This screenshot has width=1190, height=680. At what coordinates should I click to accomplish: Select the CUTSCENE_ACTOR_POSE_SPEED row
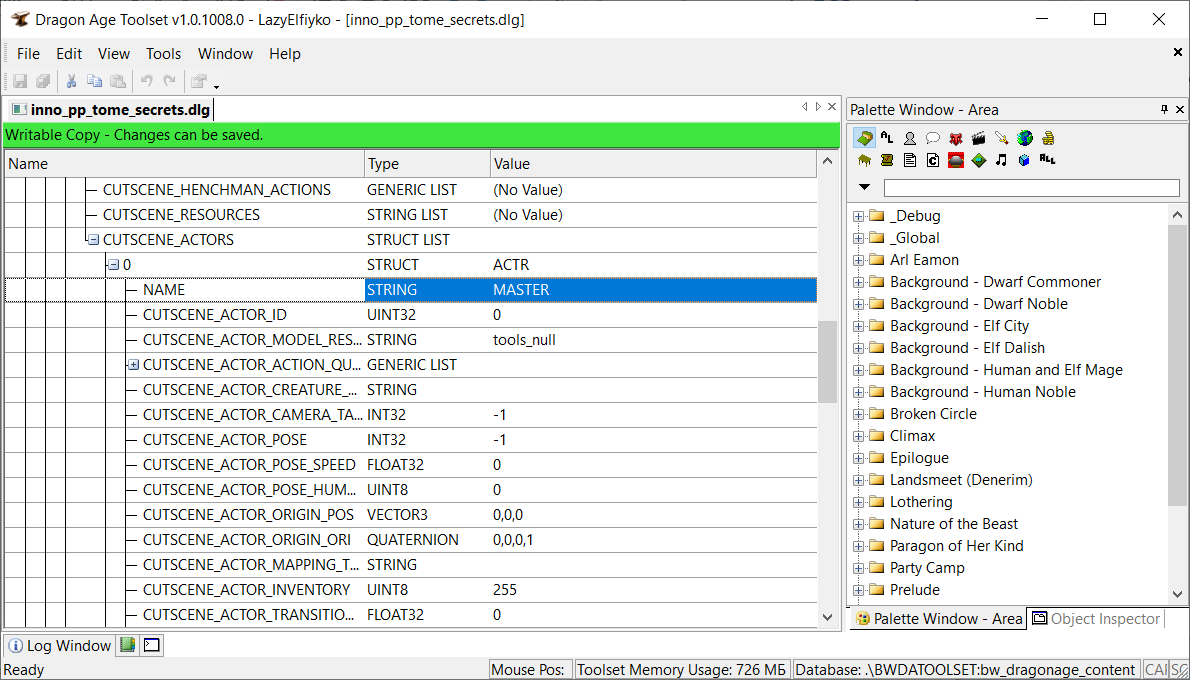[x=249, y=465]
